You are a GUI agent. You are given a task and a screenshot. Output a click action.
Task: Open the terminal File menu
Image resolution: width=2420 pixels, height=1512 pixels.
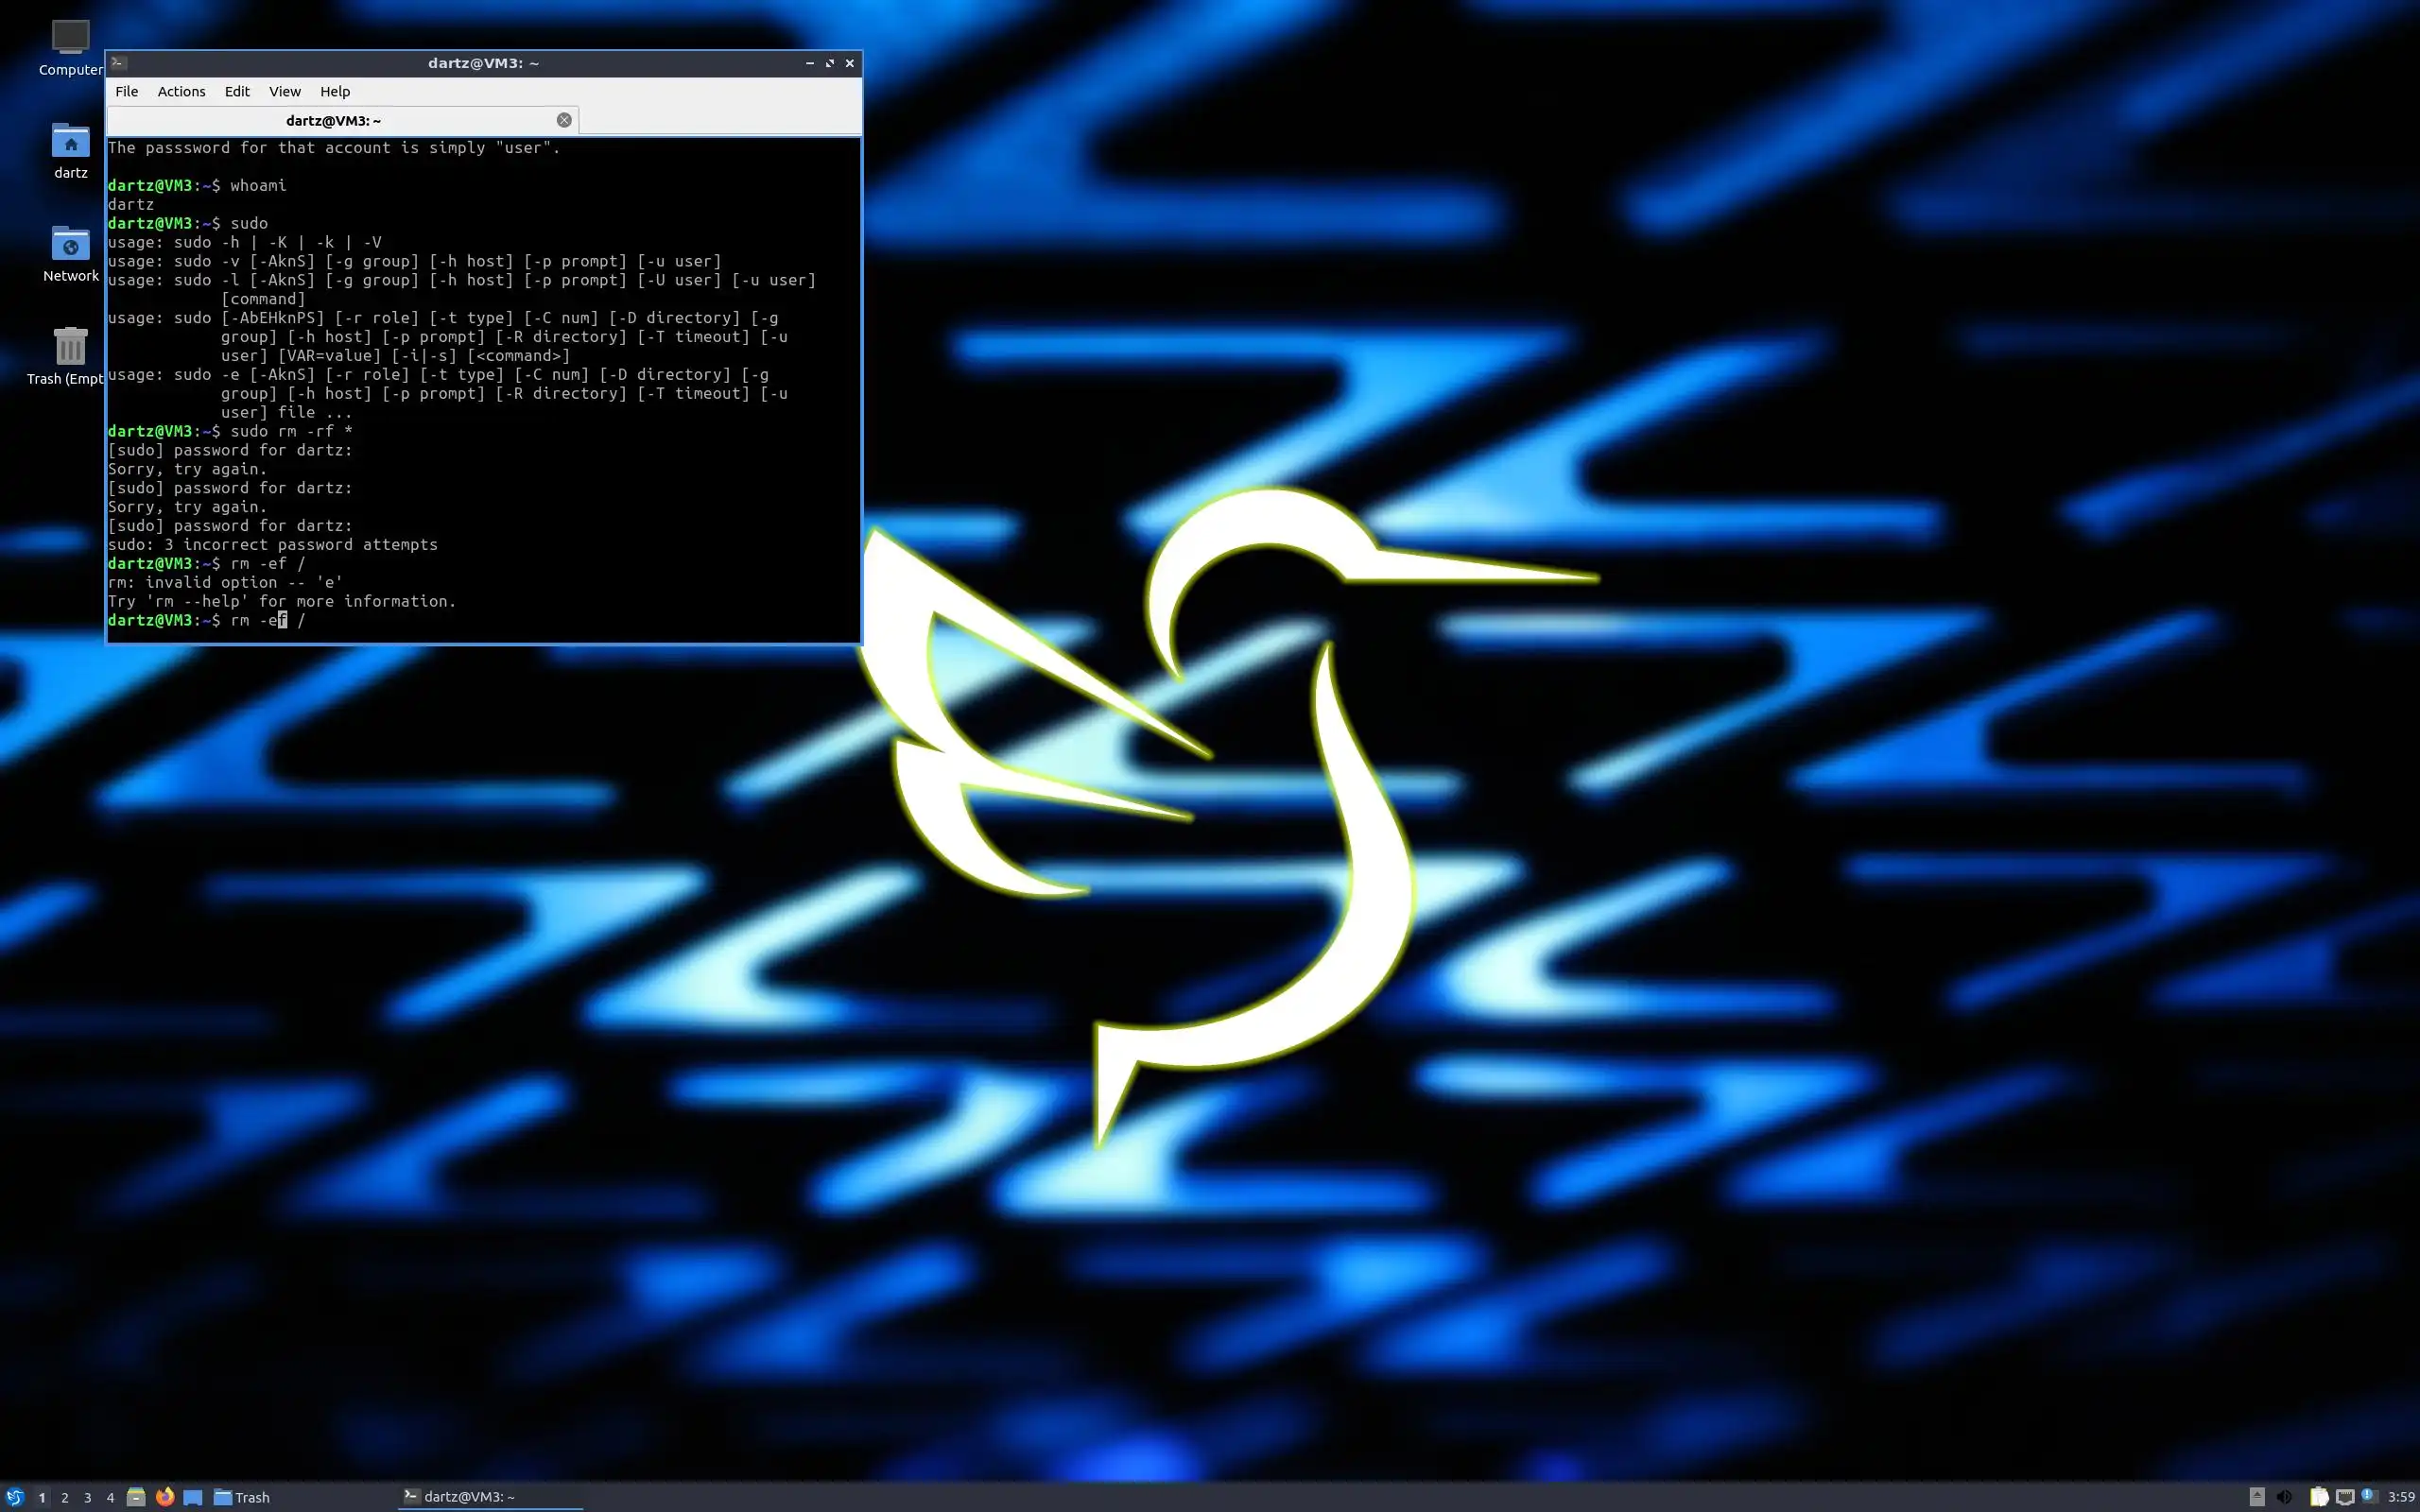[x=127, y=91]
